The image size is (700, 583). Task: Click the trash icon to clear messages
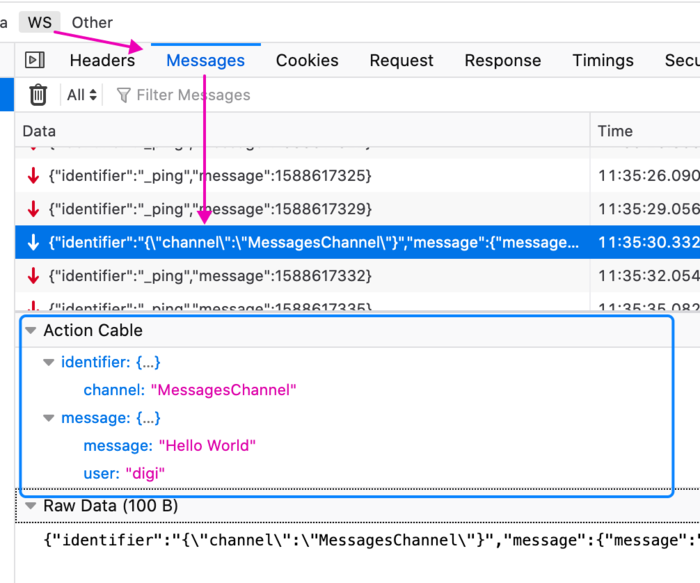(x=38, y=95)
